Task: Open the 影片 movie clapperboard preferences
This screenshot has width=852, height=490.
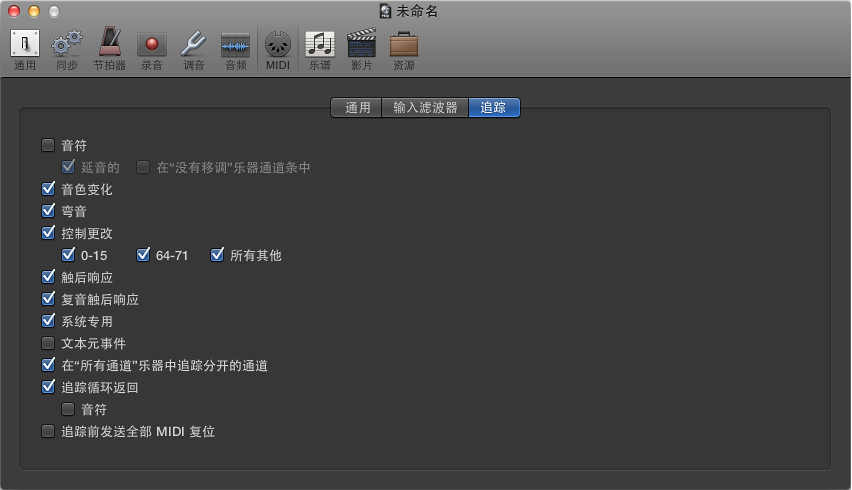Action: point(362,49)
